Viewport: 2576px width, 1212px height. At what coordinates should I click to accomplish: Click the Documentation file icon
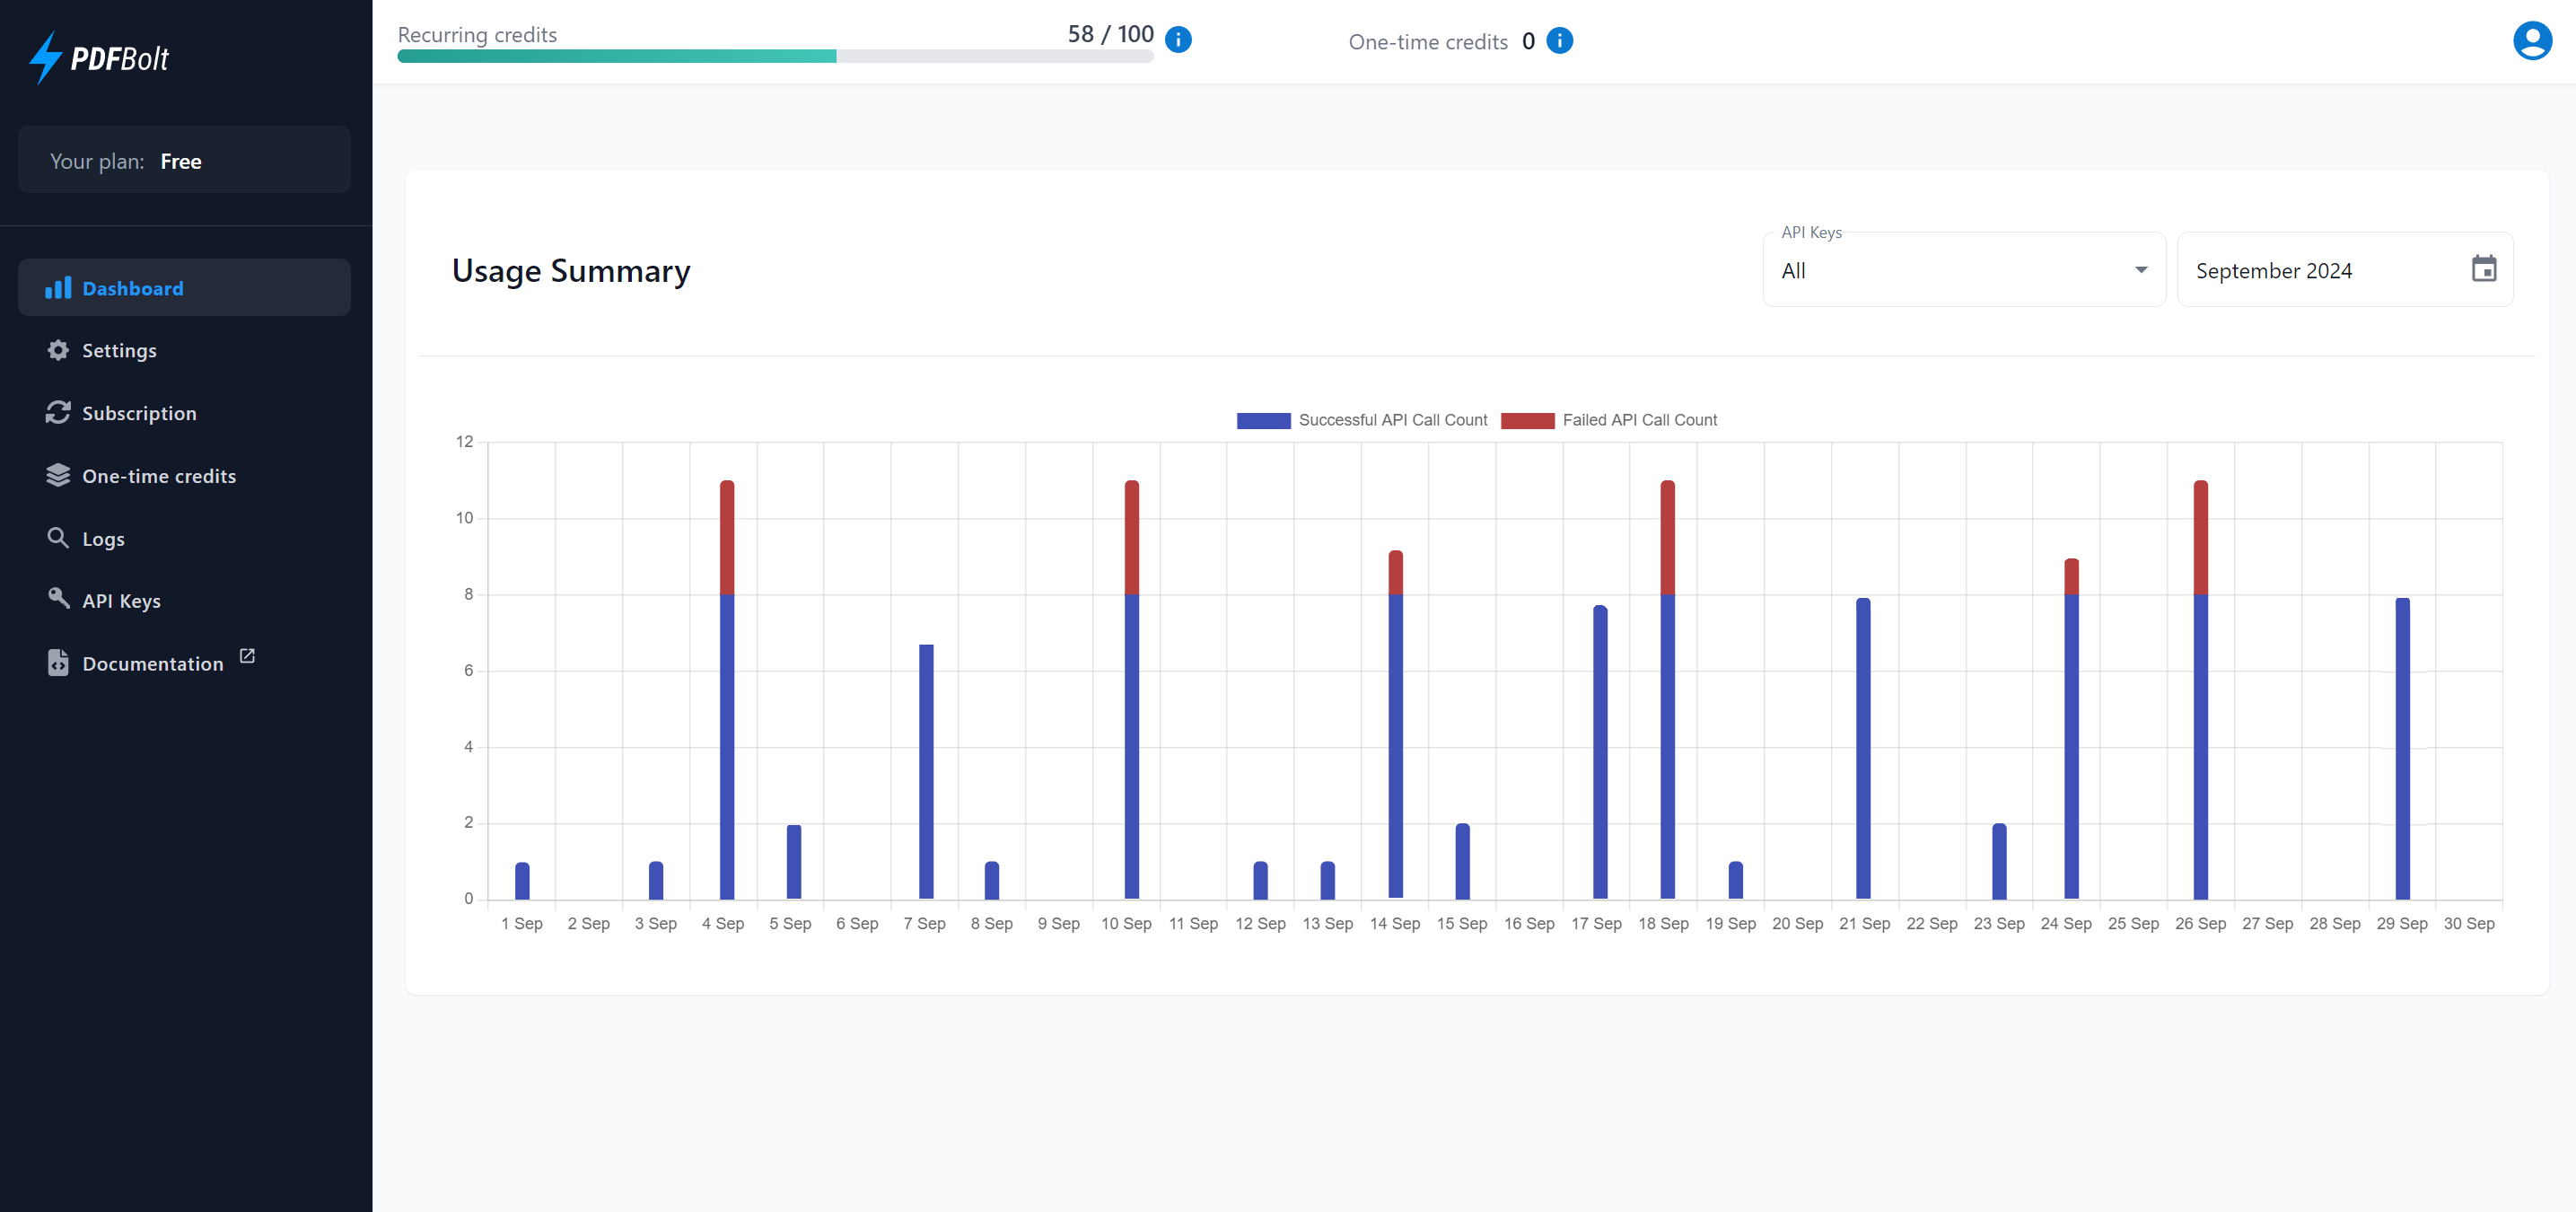58,663
